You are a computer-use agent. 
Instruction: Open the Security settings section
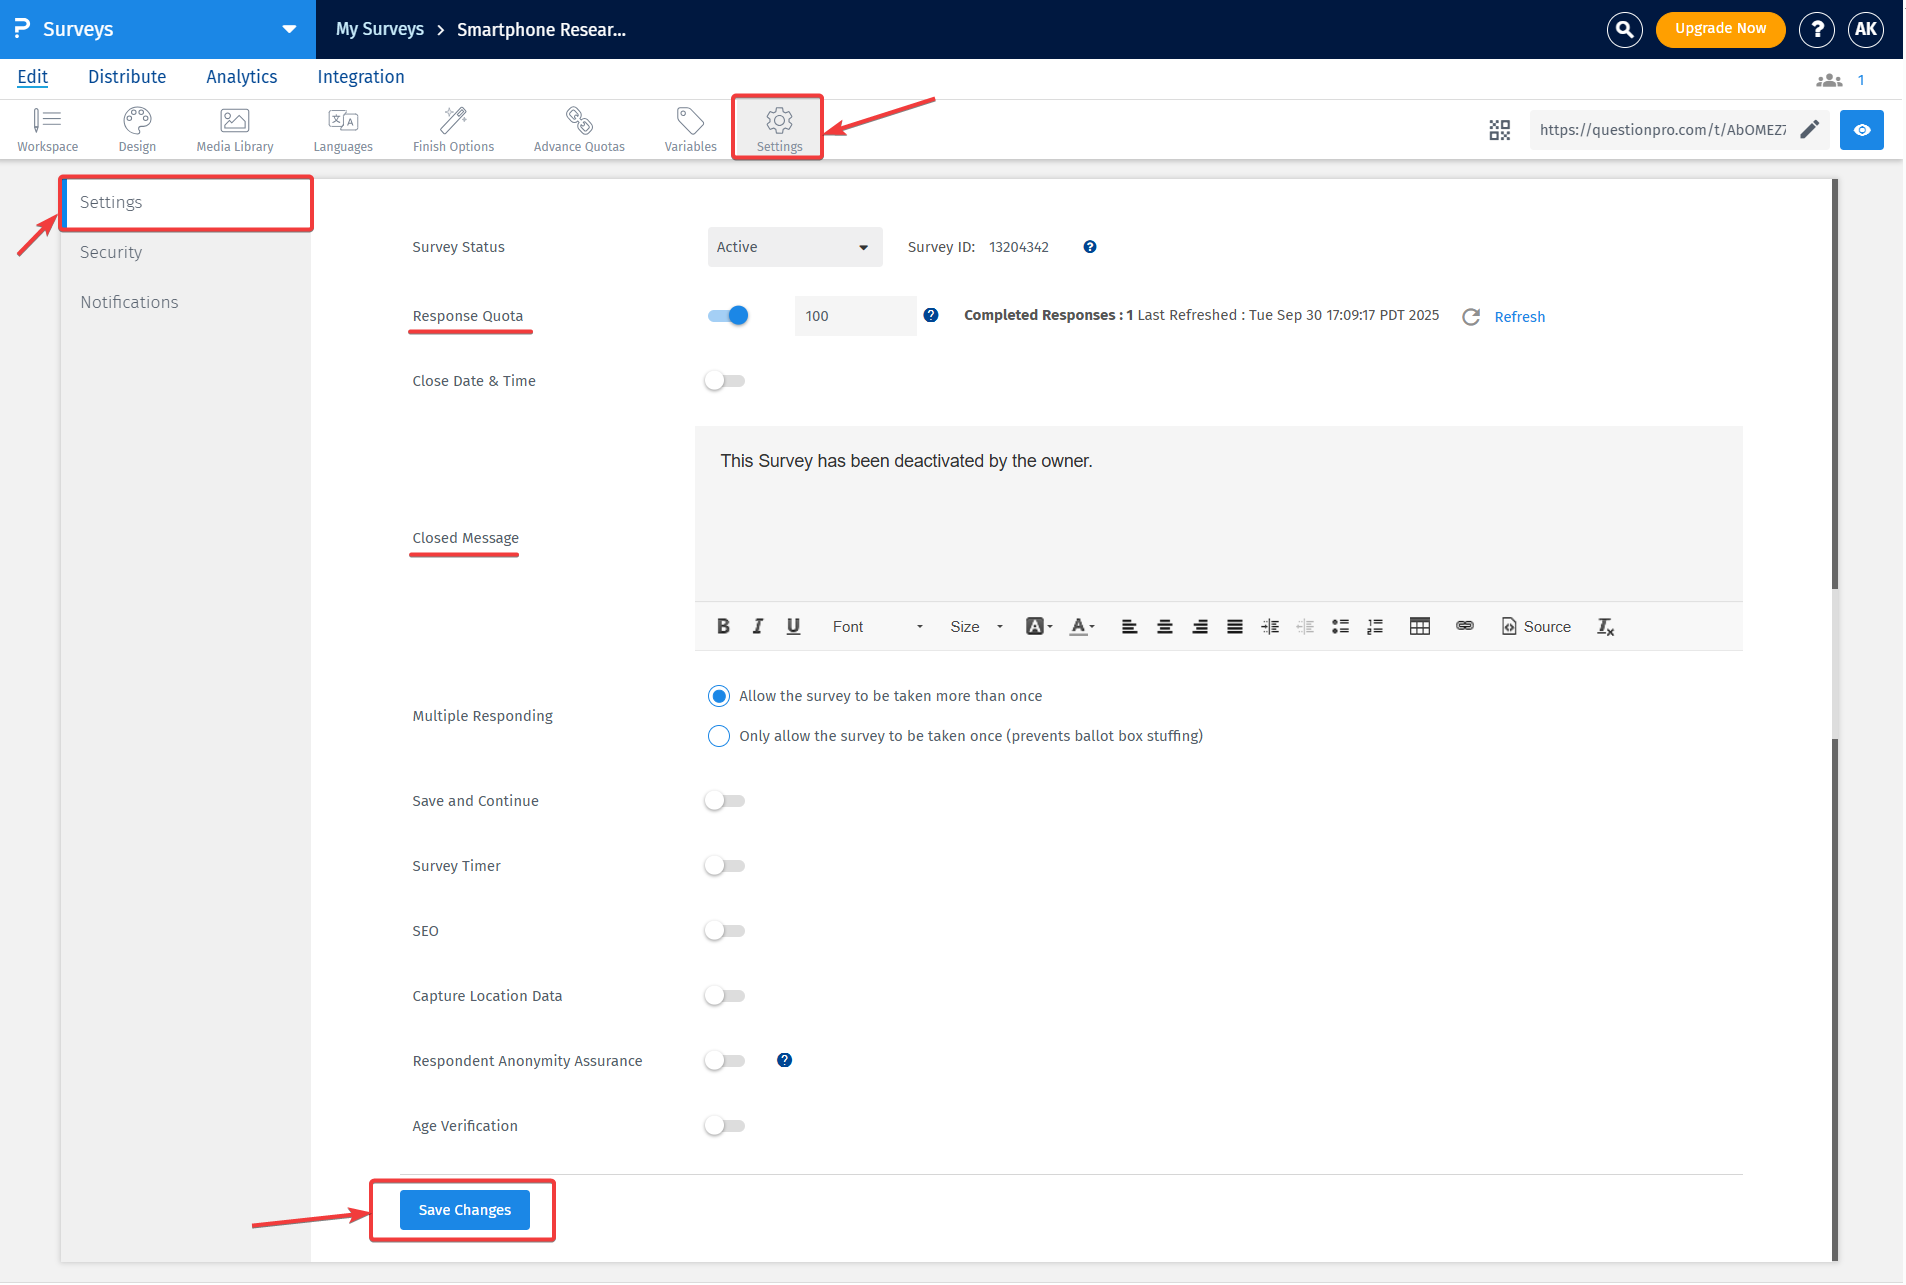click(x=111, y=252)
